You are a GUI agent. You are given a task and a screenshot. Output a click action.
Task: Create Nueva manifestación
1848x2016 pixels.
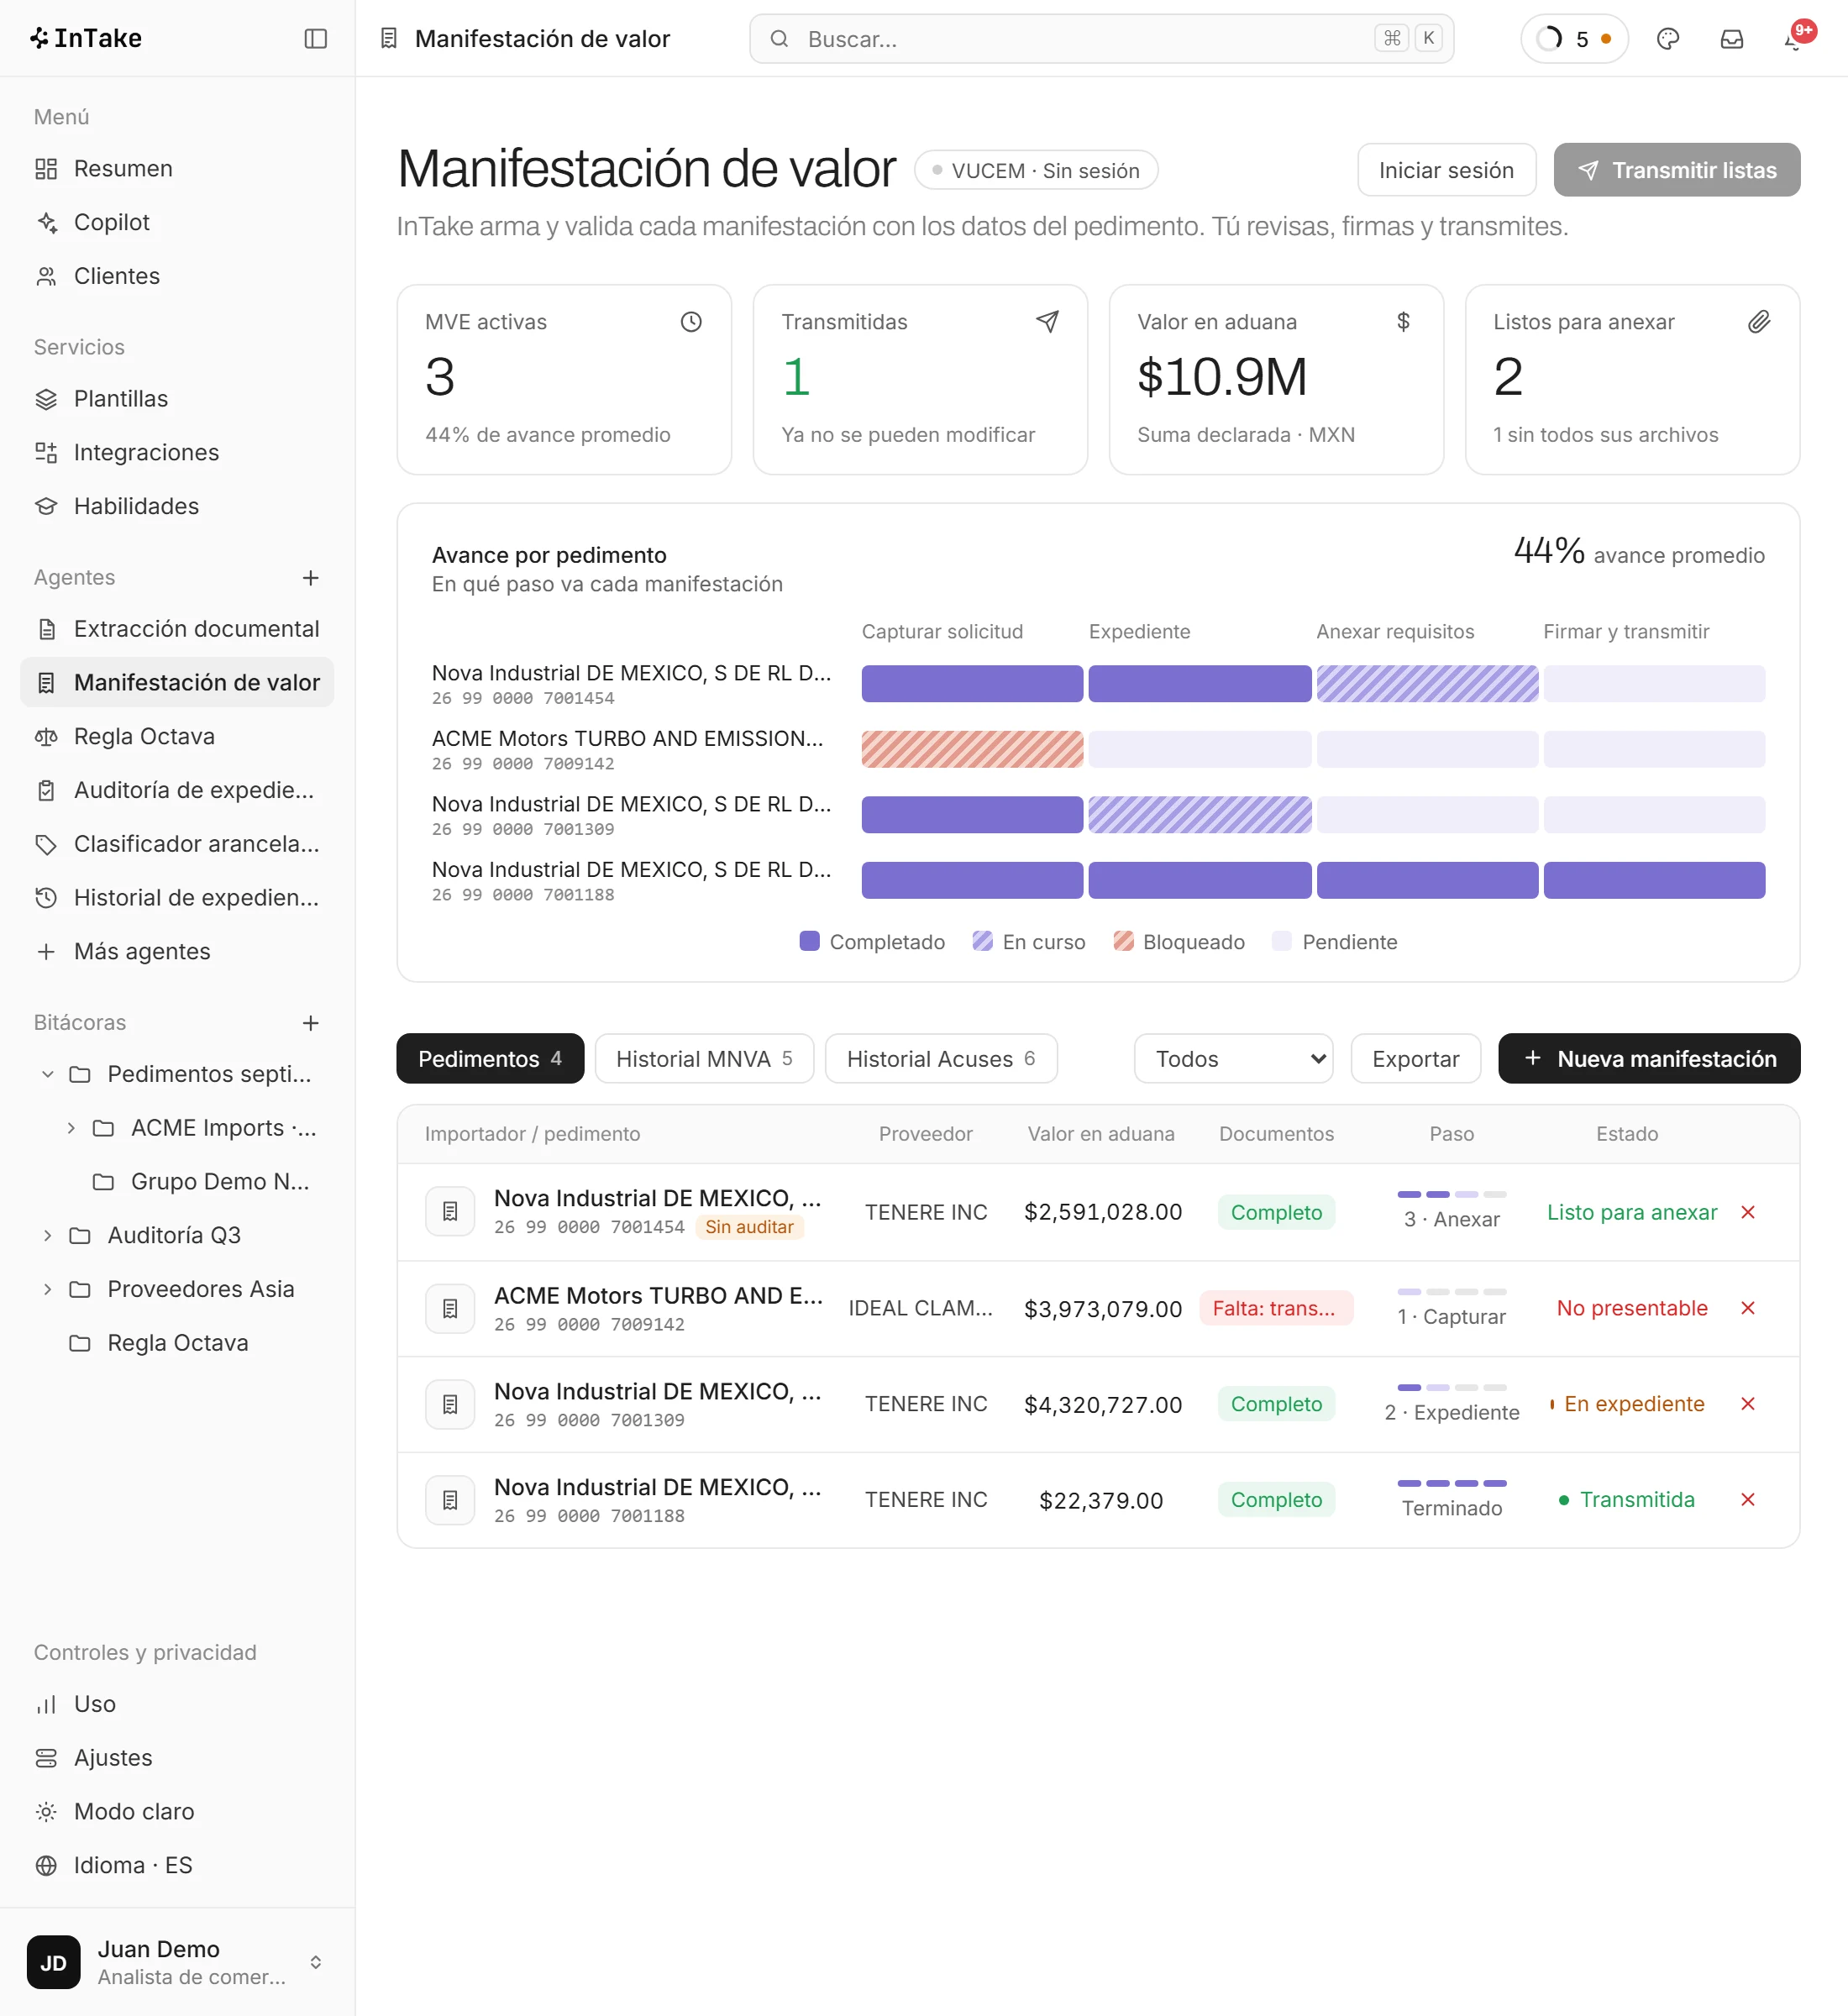click(x=1649, y=1058)
